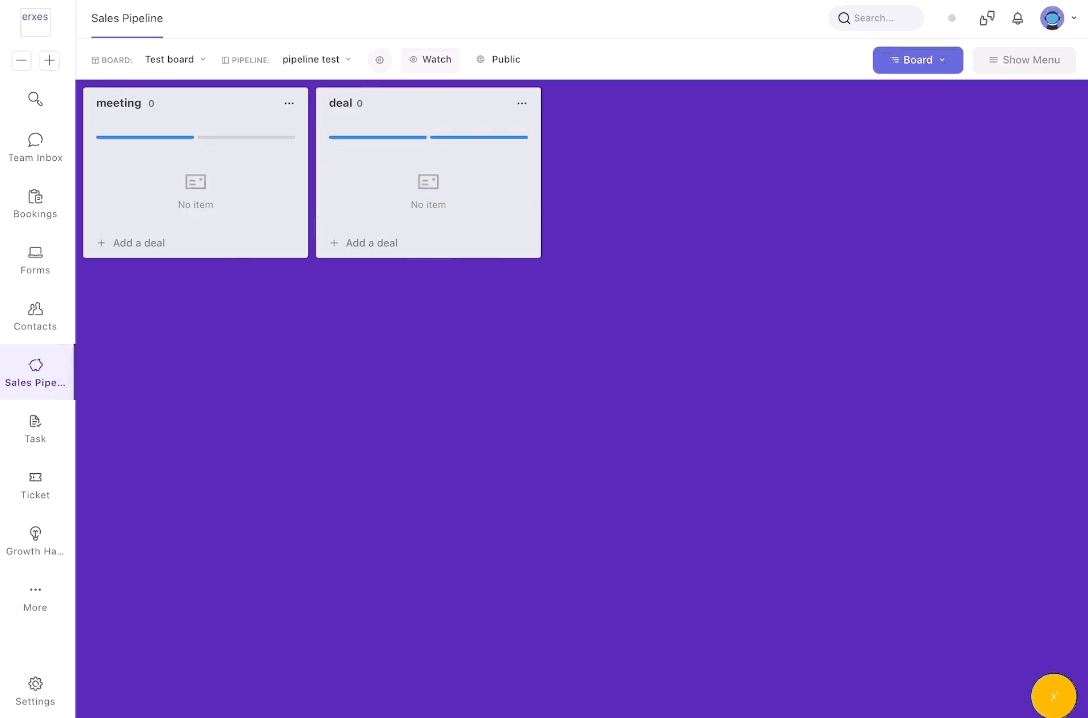This screenshot has height=718, width=1088.
Task: Expand Test board dropdown
Action: [x=175, y=60]
